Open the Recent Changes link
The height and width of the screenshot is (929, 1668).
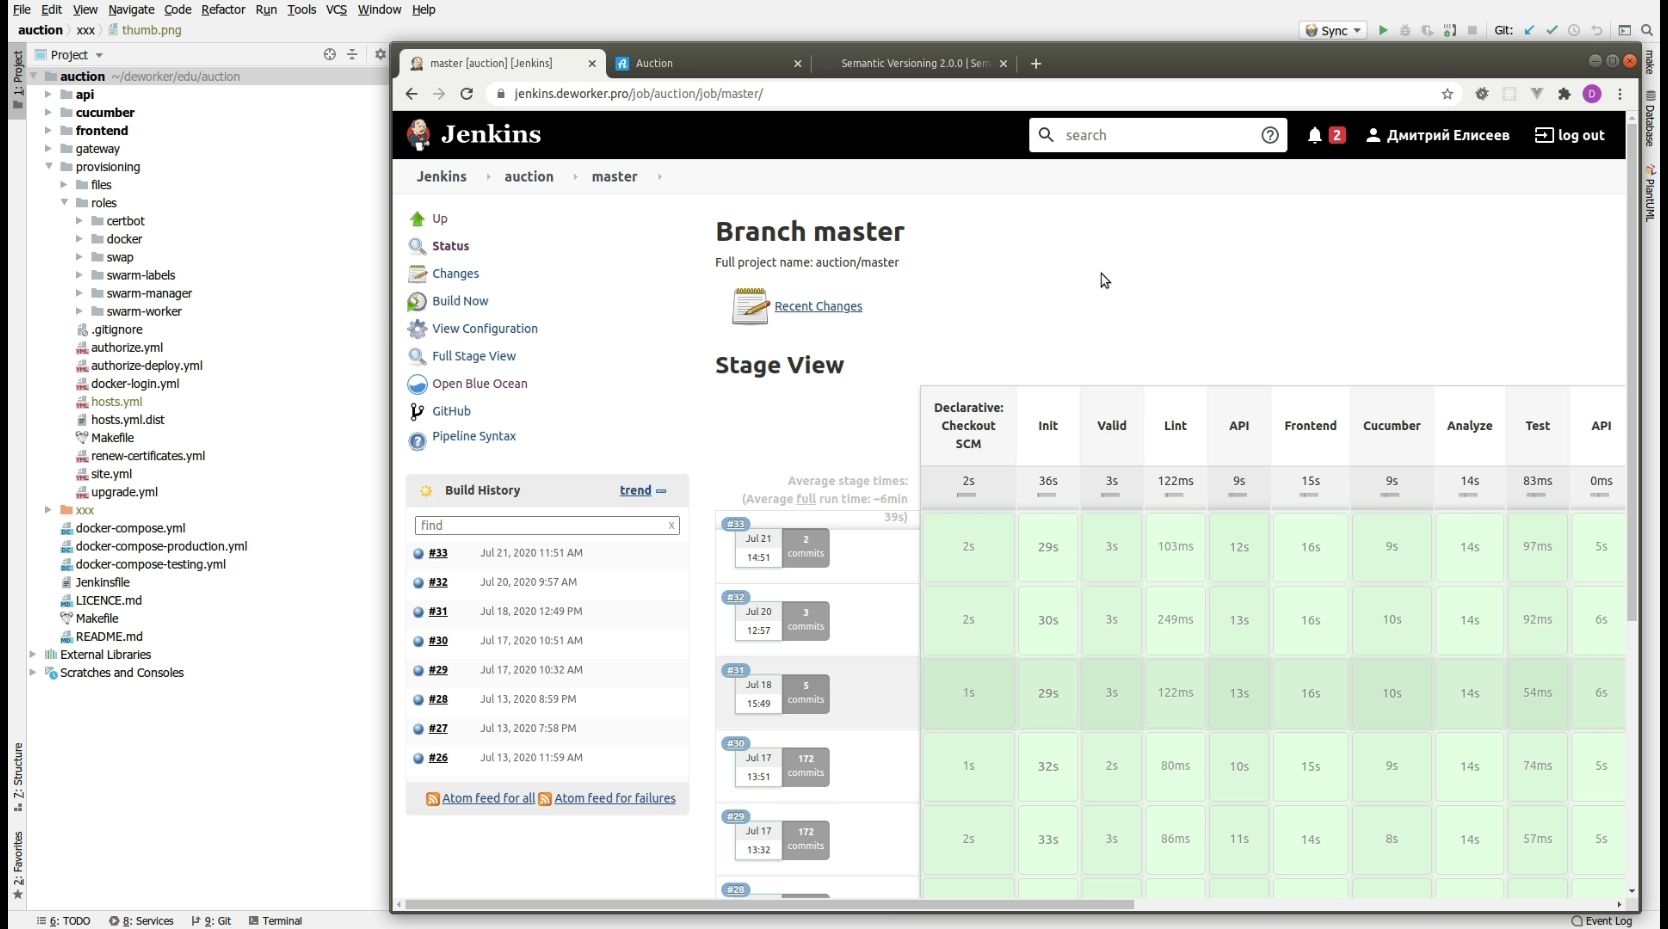click(818, 306)
